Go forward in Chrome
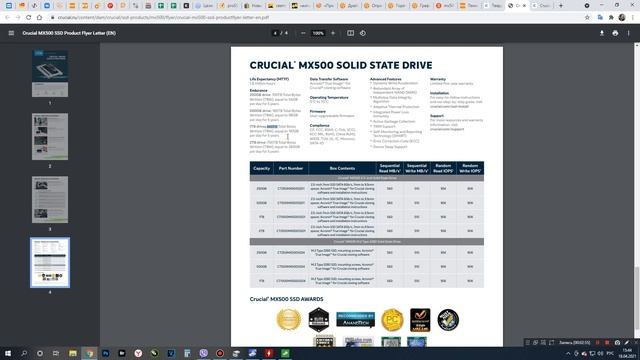The height and width of the screenshot is (360, 640). click(18, 18)
